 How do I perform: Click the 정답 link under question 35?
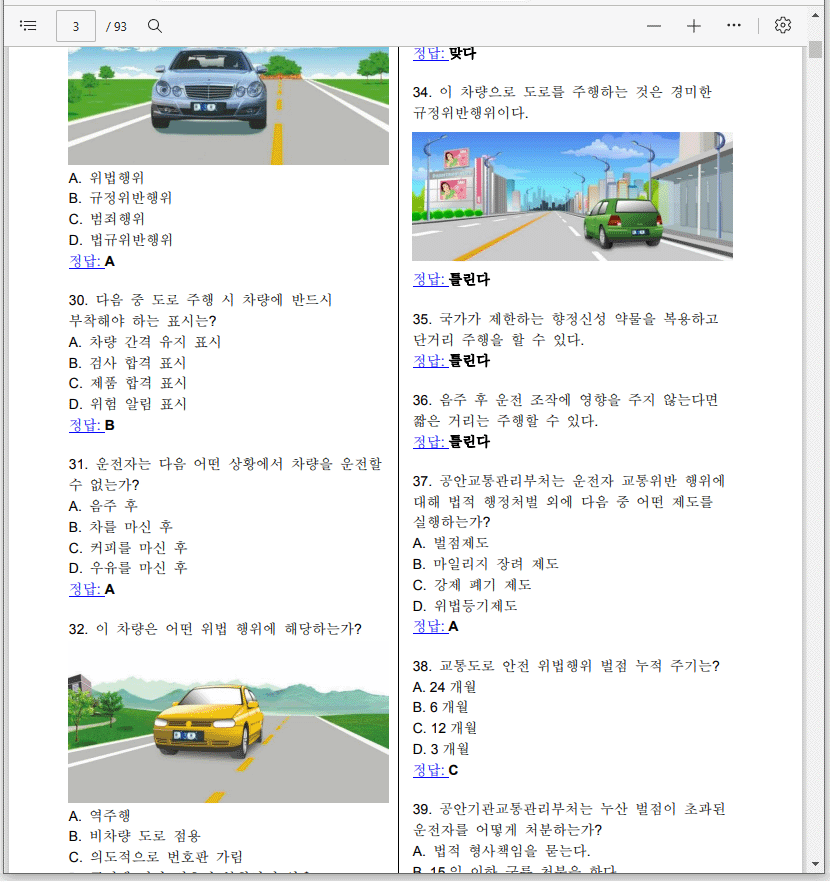click(x=429, y=360)
